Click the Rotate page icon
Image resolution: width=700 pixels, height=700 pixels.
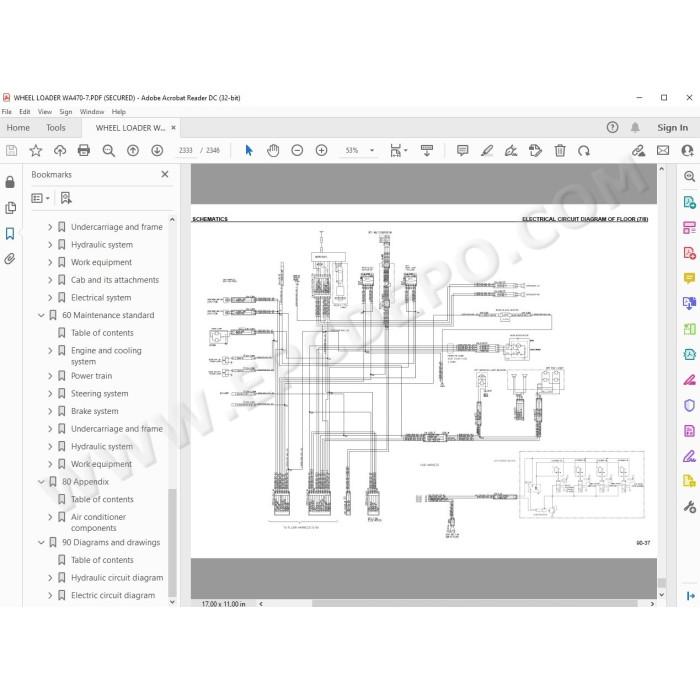click(584, 151)
